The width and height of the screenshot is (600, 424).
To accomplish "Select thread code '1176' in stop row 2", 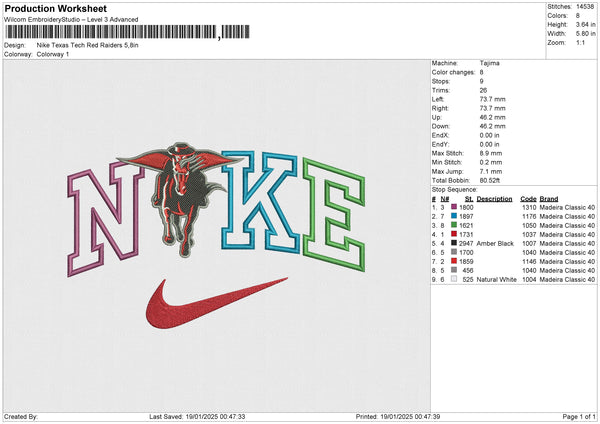I will [529, 217].
